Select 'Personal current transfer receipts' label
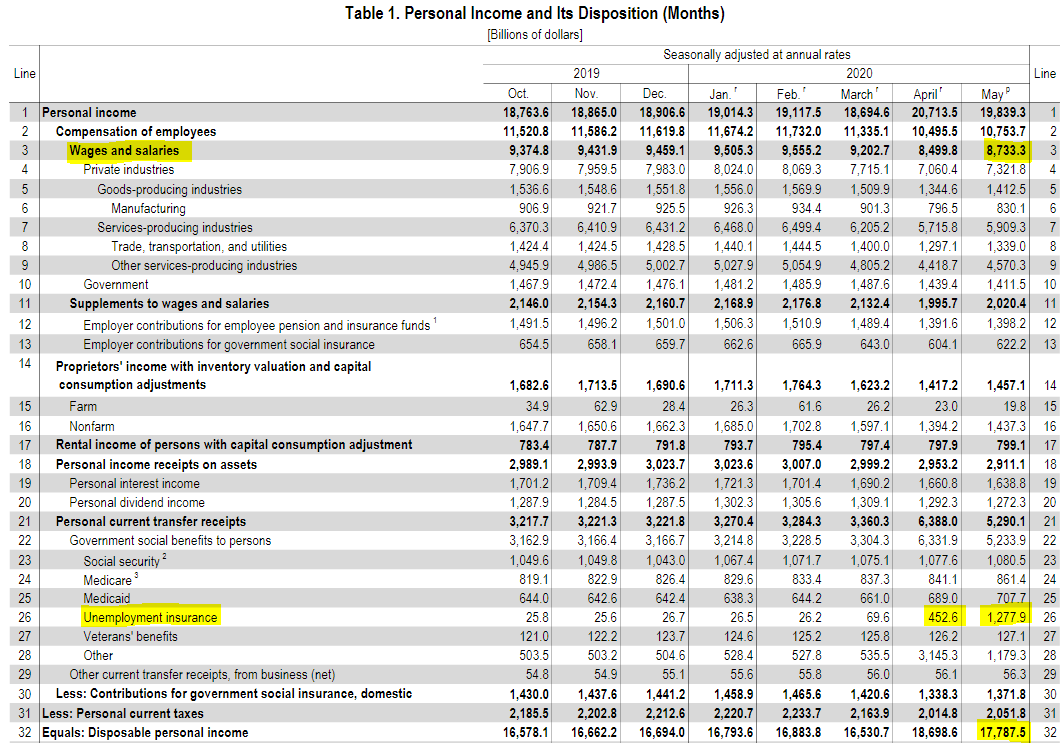This screenshot has width=1064, height=744. (x=151, y=522)
